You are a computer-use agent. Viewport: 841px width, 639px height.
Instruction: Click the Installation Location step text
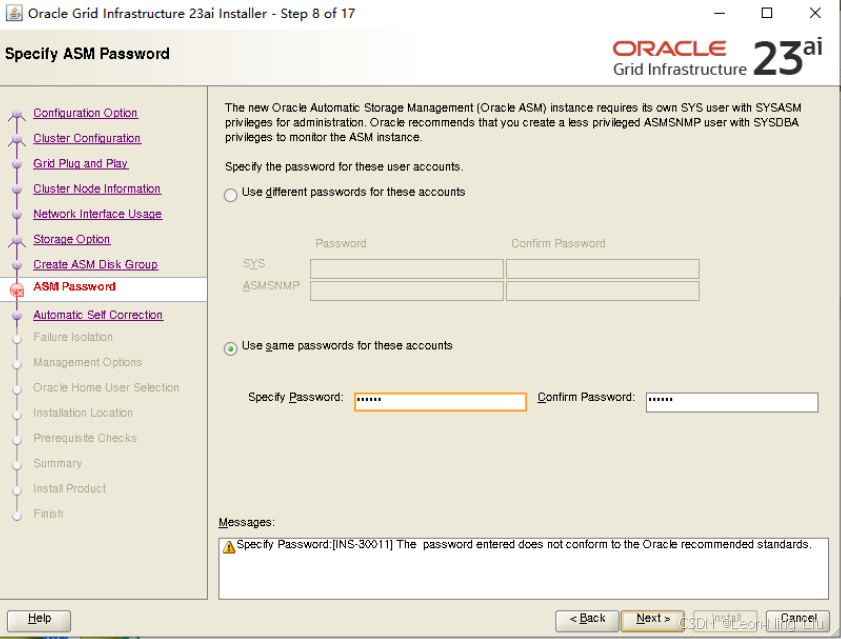[x=83, y=413]
